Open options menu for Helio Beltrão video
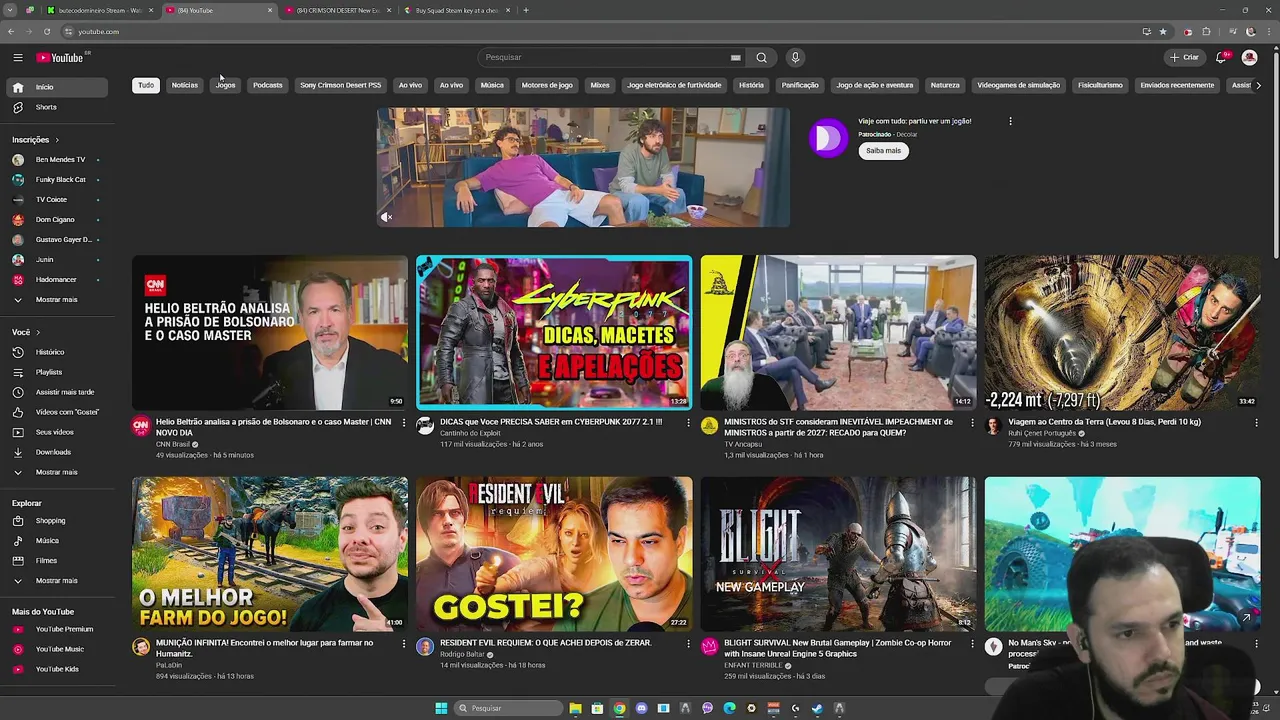Screen dimensions: 1280x720 pos(404,423)
